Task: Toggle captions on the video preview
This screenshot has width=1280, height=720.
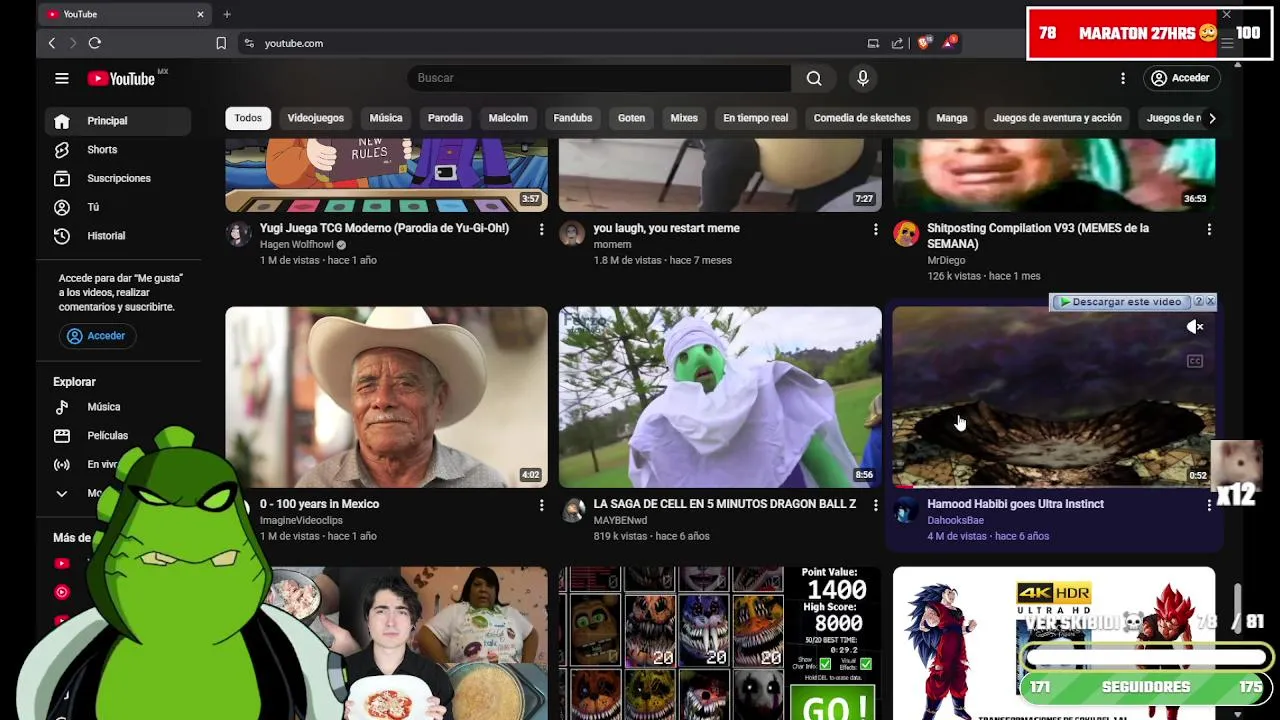Action: tap(1195, 361)
